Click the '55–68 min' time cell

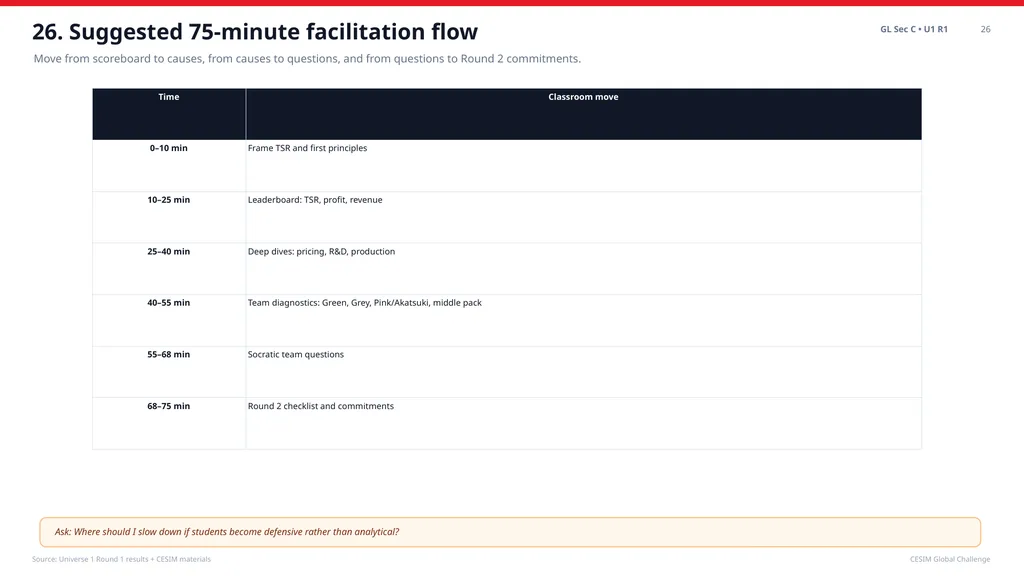168,372
